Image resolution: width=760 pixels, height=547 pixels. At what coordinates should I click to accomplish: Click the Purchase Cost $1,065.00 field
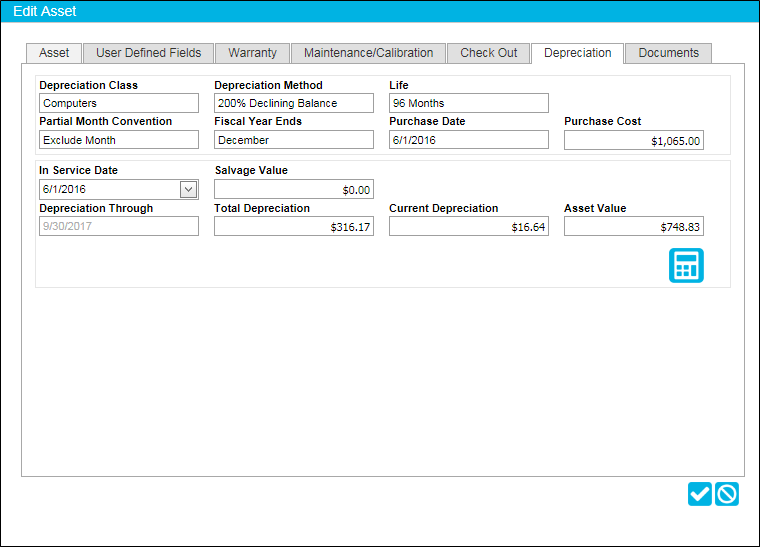(633, 140)
